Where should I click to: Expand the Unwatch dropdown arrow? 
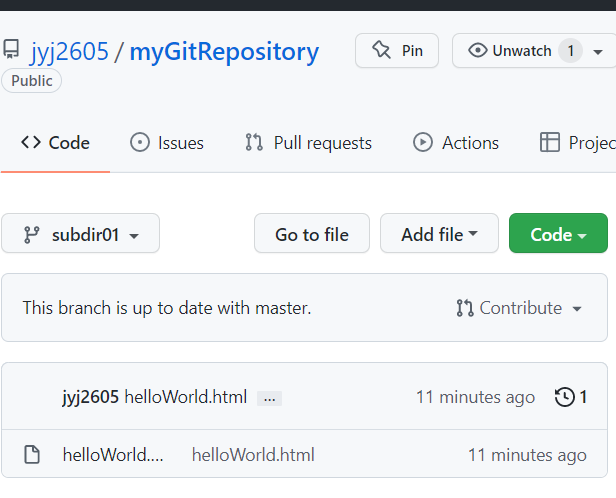pos(598,51)
